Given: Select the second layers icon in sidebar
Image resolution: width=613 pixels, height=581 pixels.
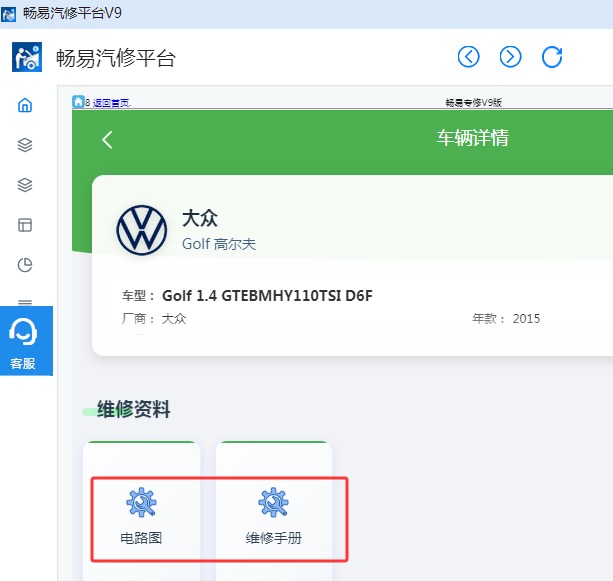Looking at the screenshot, I should (x=25, y=185).
